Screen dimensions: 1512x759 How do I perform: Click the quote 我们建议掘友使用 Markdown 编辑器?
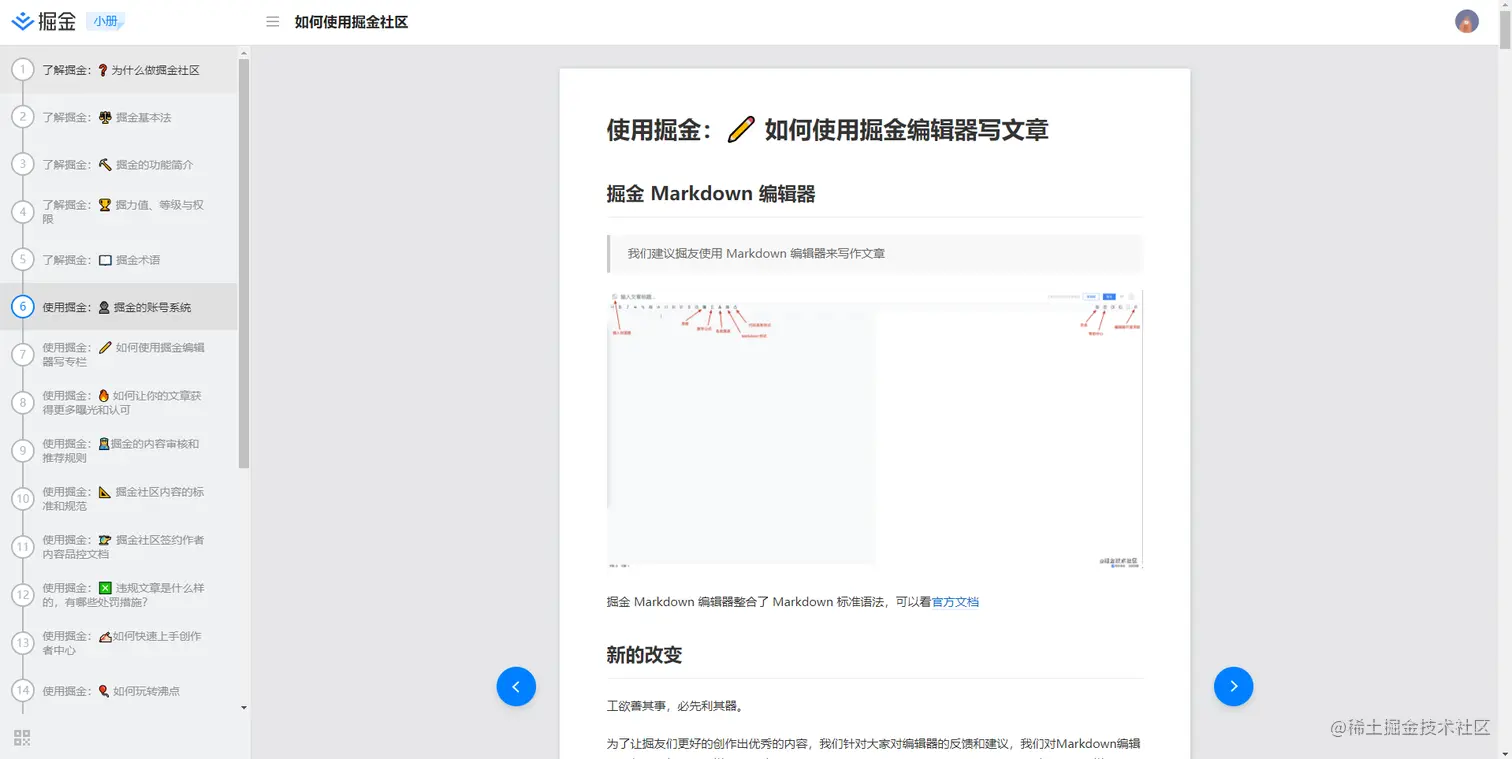pyautogui.click(x=756, y=254)
